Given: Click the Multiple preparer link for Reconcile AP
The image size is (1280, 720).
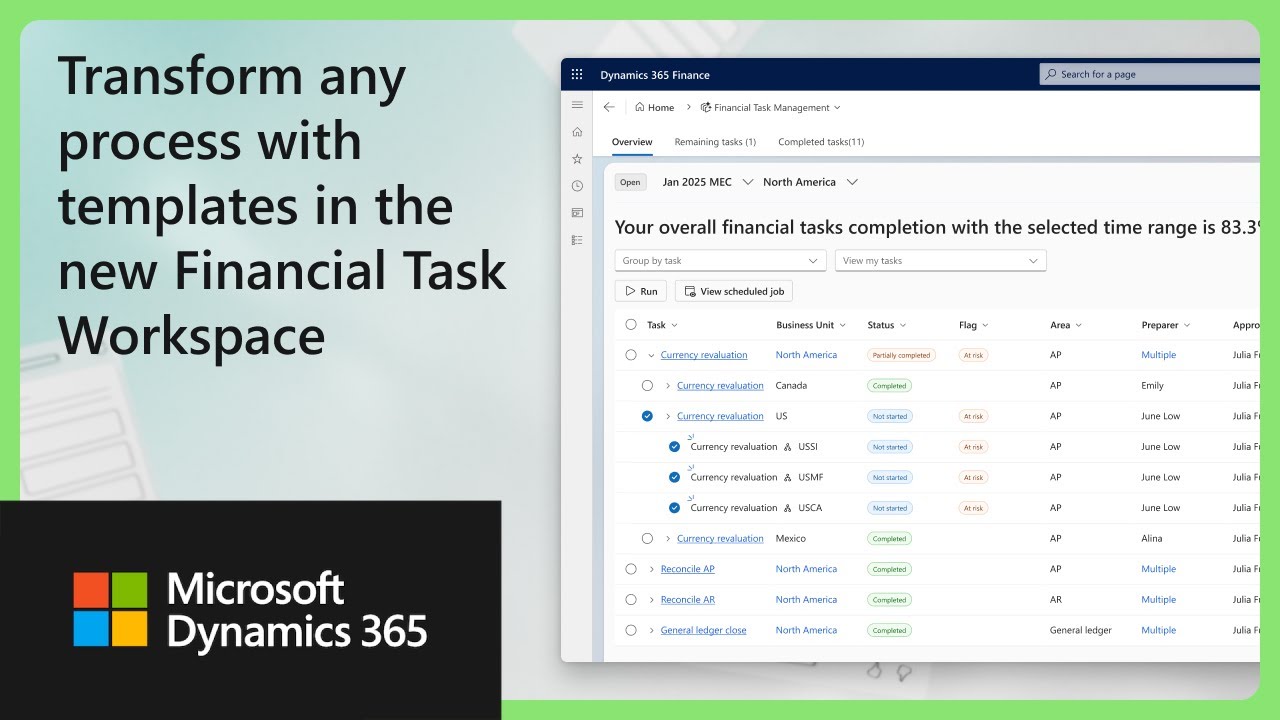Looking at the screenshot, I should tap(1158, 569).
